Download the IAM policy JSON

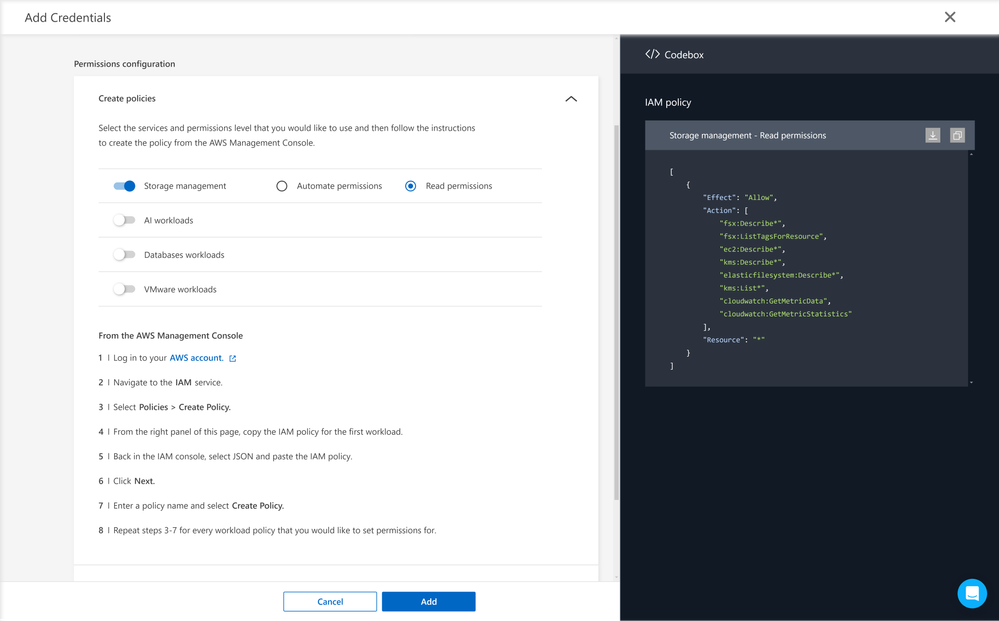click(x=932, y=135)
